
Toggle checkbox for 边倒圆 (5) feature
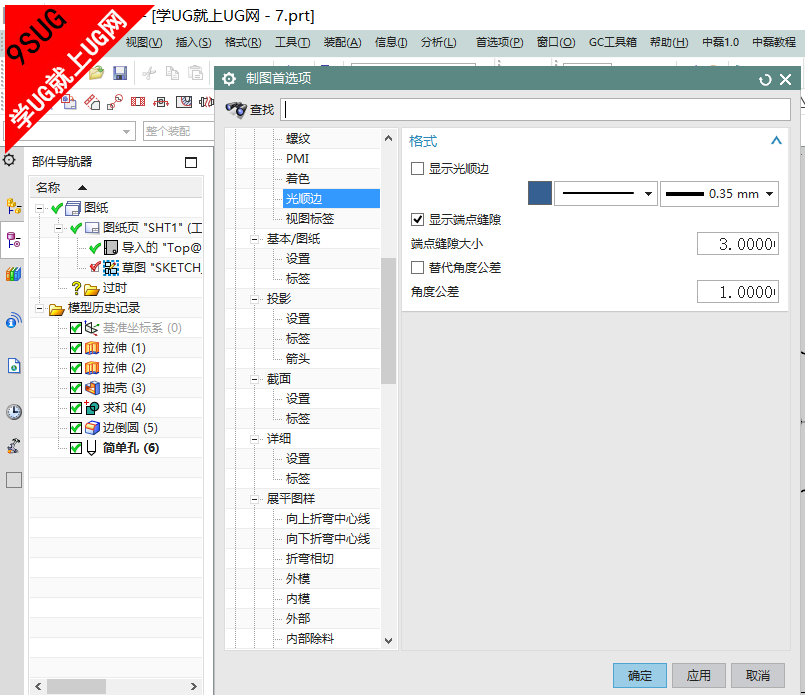[76, 428]
